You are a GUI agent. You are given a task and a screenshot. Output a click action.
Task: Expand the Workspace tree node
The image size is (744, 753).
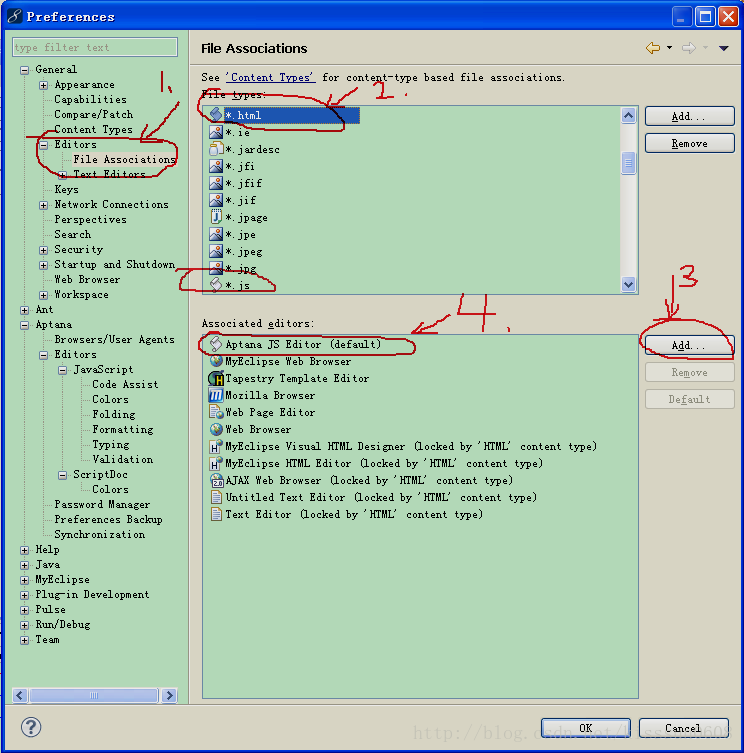pos(43,295)
